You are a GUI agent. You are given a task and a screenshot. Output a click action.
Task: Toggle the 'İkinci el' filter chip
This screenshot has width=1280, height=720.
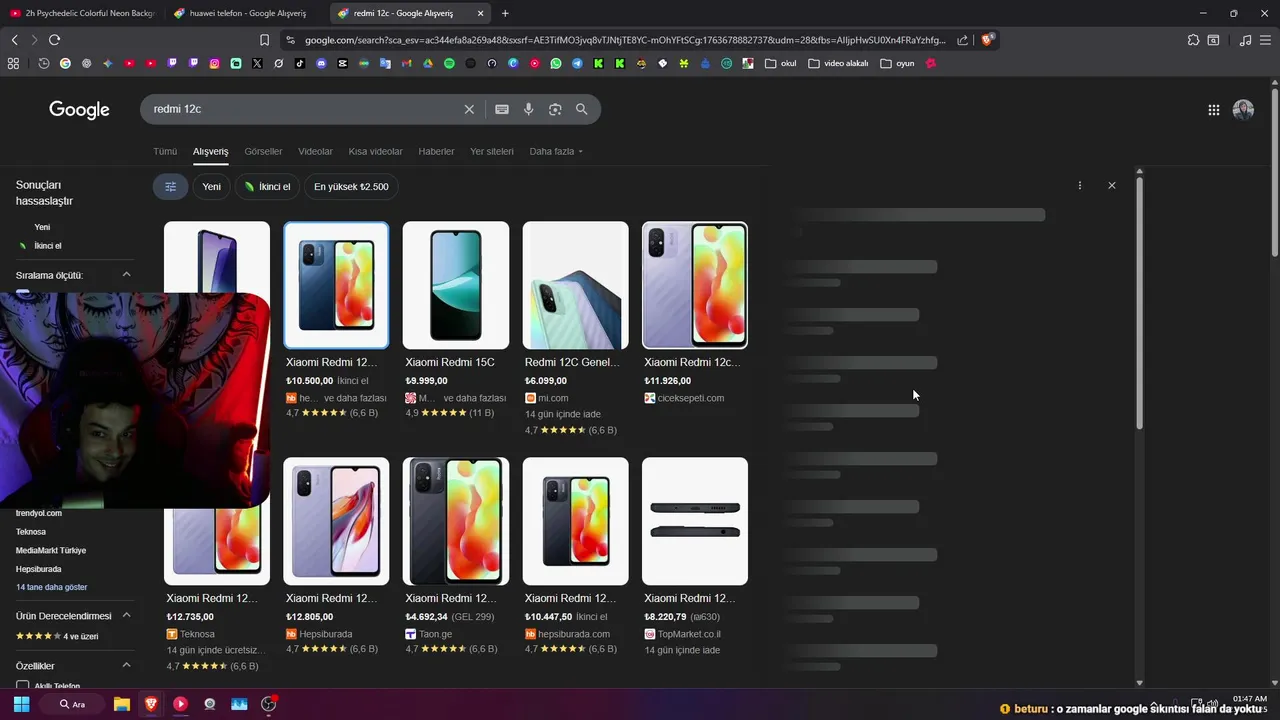click(267, 186)
